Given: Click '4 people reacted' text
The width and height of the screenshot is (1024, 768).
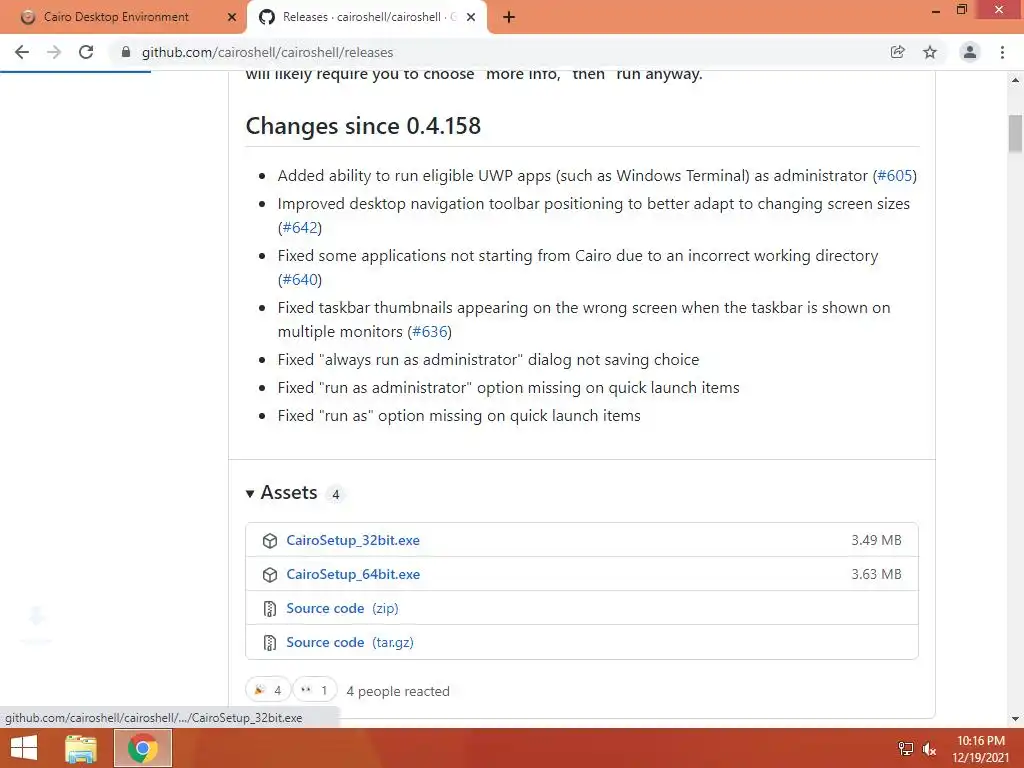Looking at the screenshot, I should (x=398, y=691).
